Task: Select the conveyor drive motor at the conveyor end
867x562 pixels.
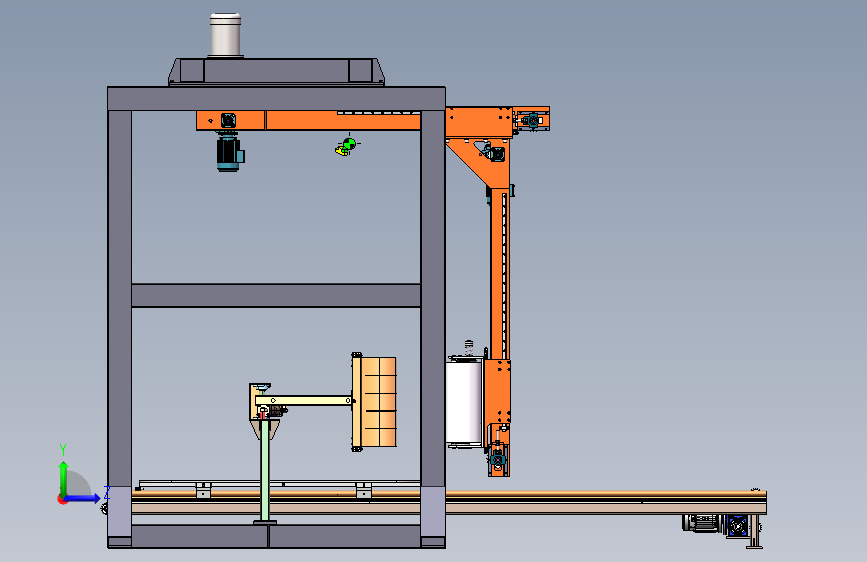Action: pos(702,523)
